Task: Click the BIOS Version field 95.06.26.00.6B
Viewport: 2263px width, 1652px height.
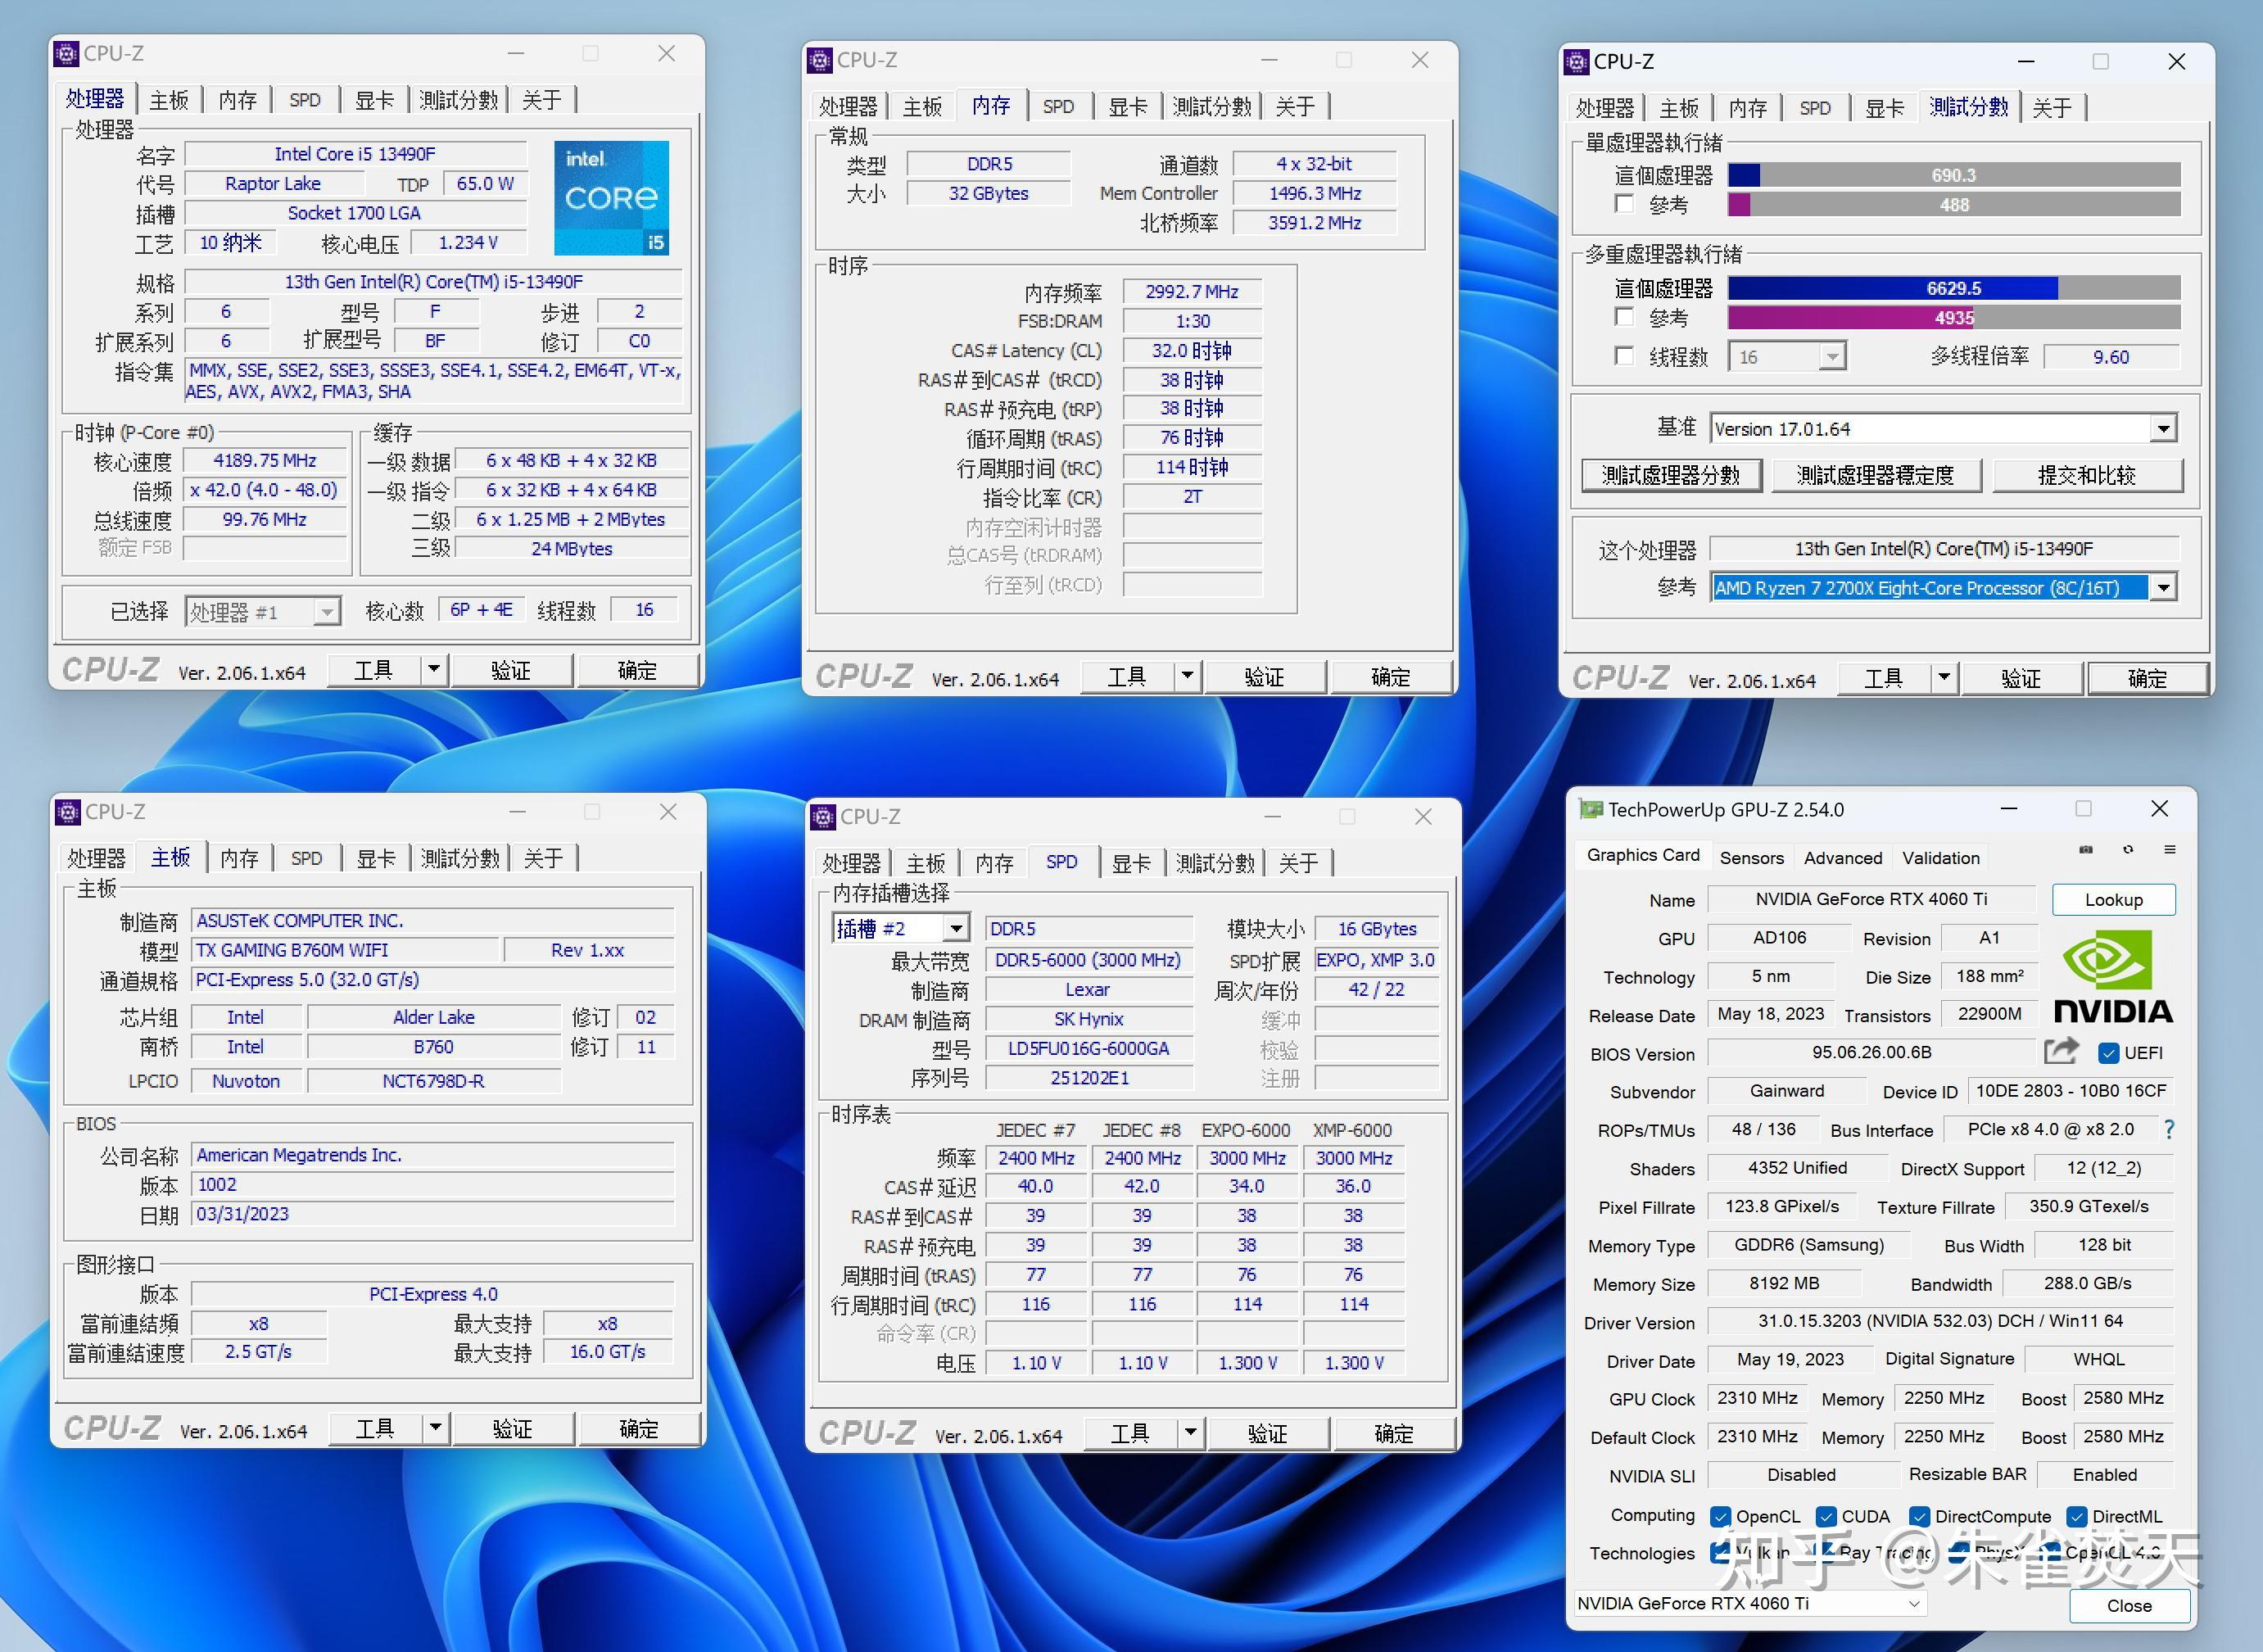Action: point(1871,1052)
